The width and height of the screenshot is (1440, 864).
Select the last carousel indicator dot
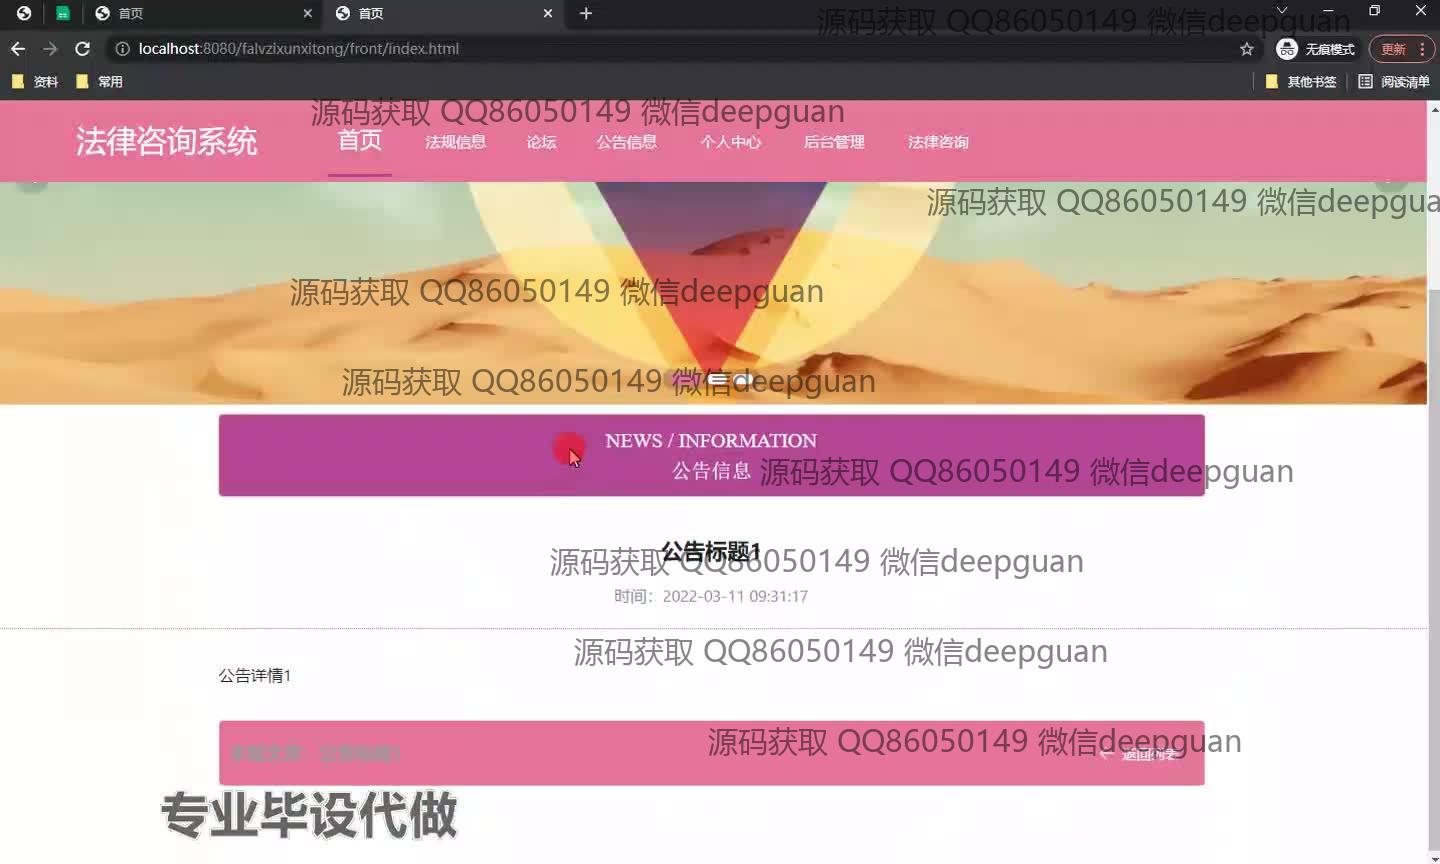[743, 380]
